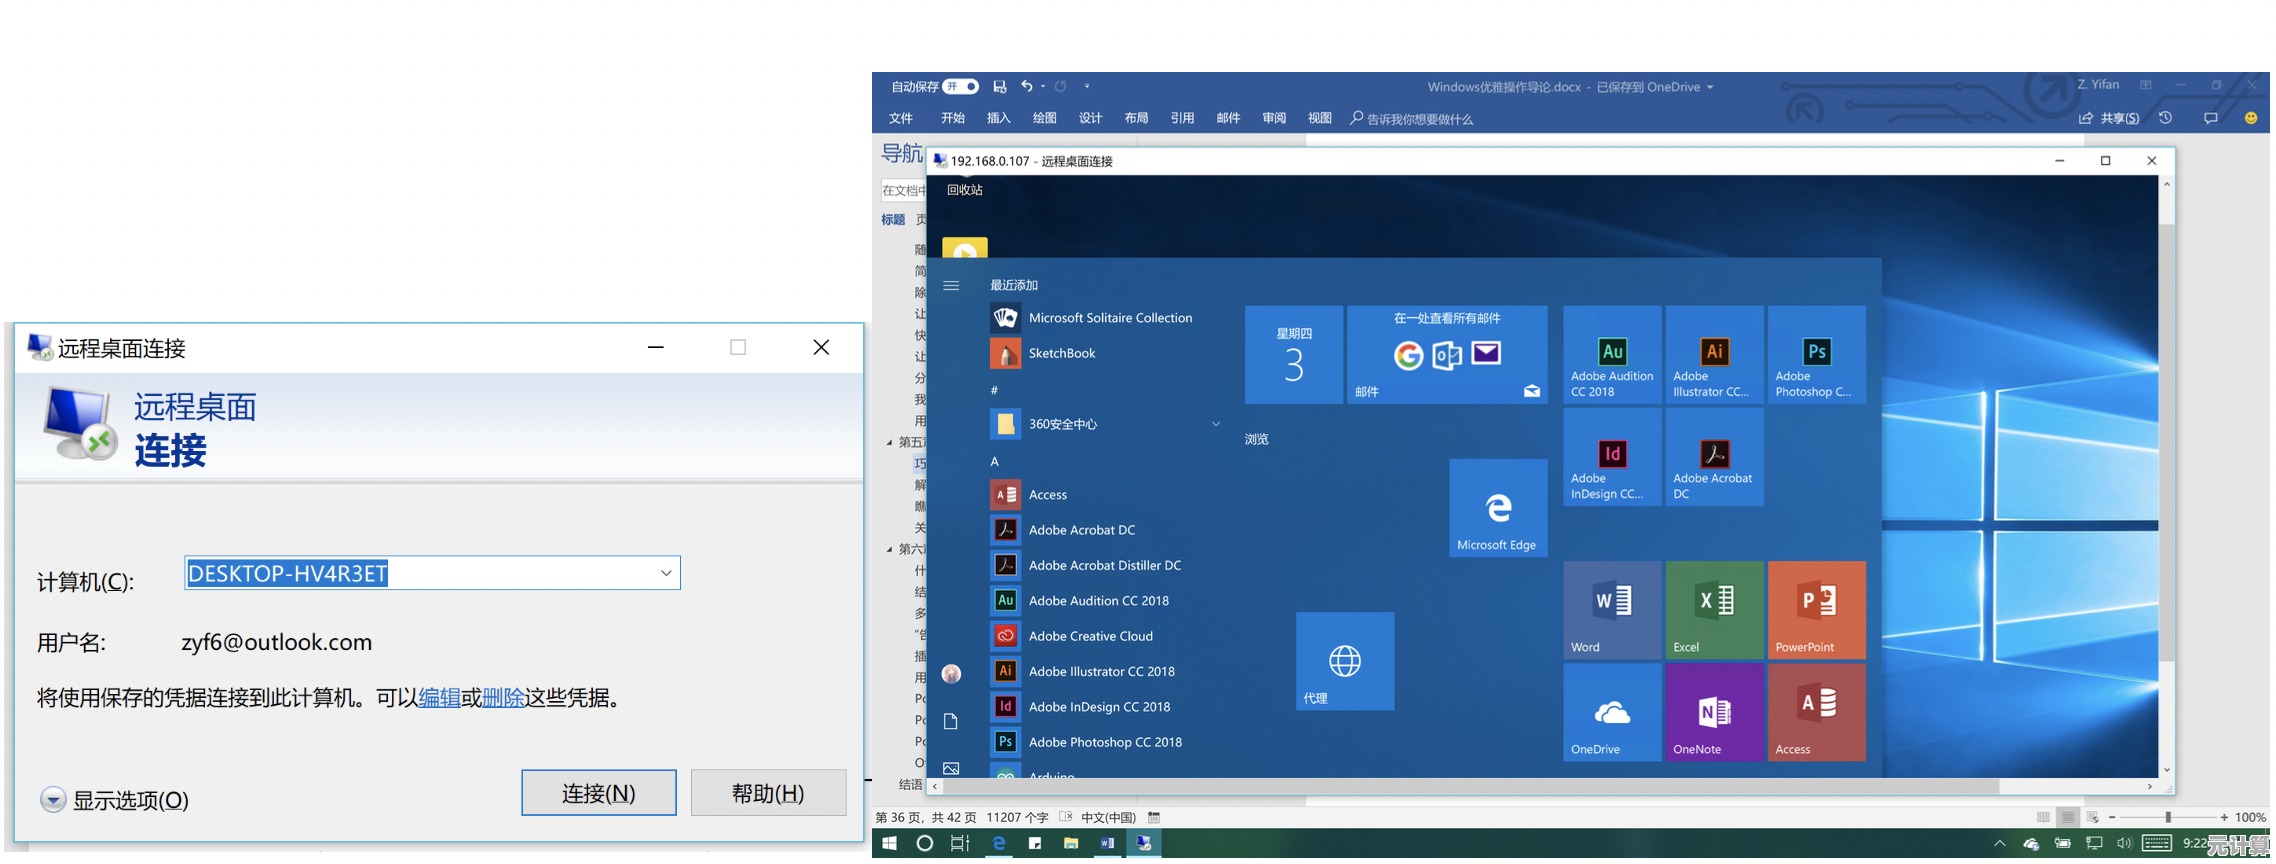
Task: Open the File (文件) menu in Word
Action: (x=901, y=118)
